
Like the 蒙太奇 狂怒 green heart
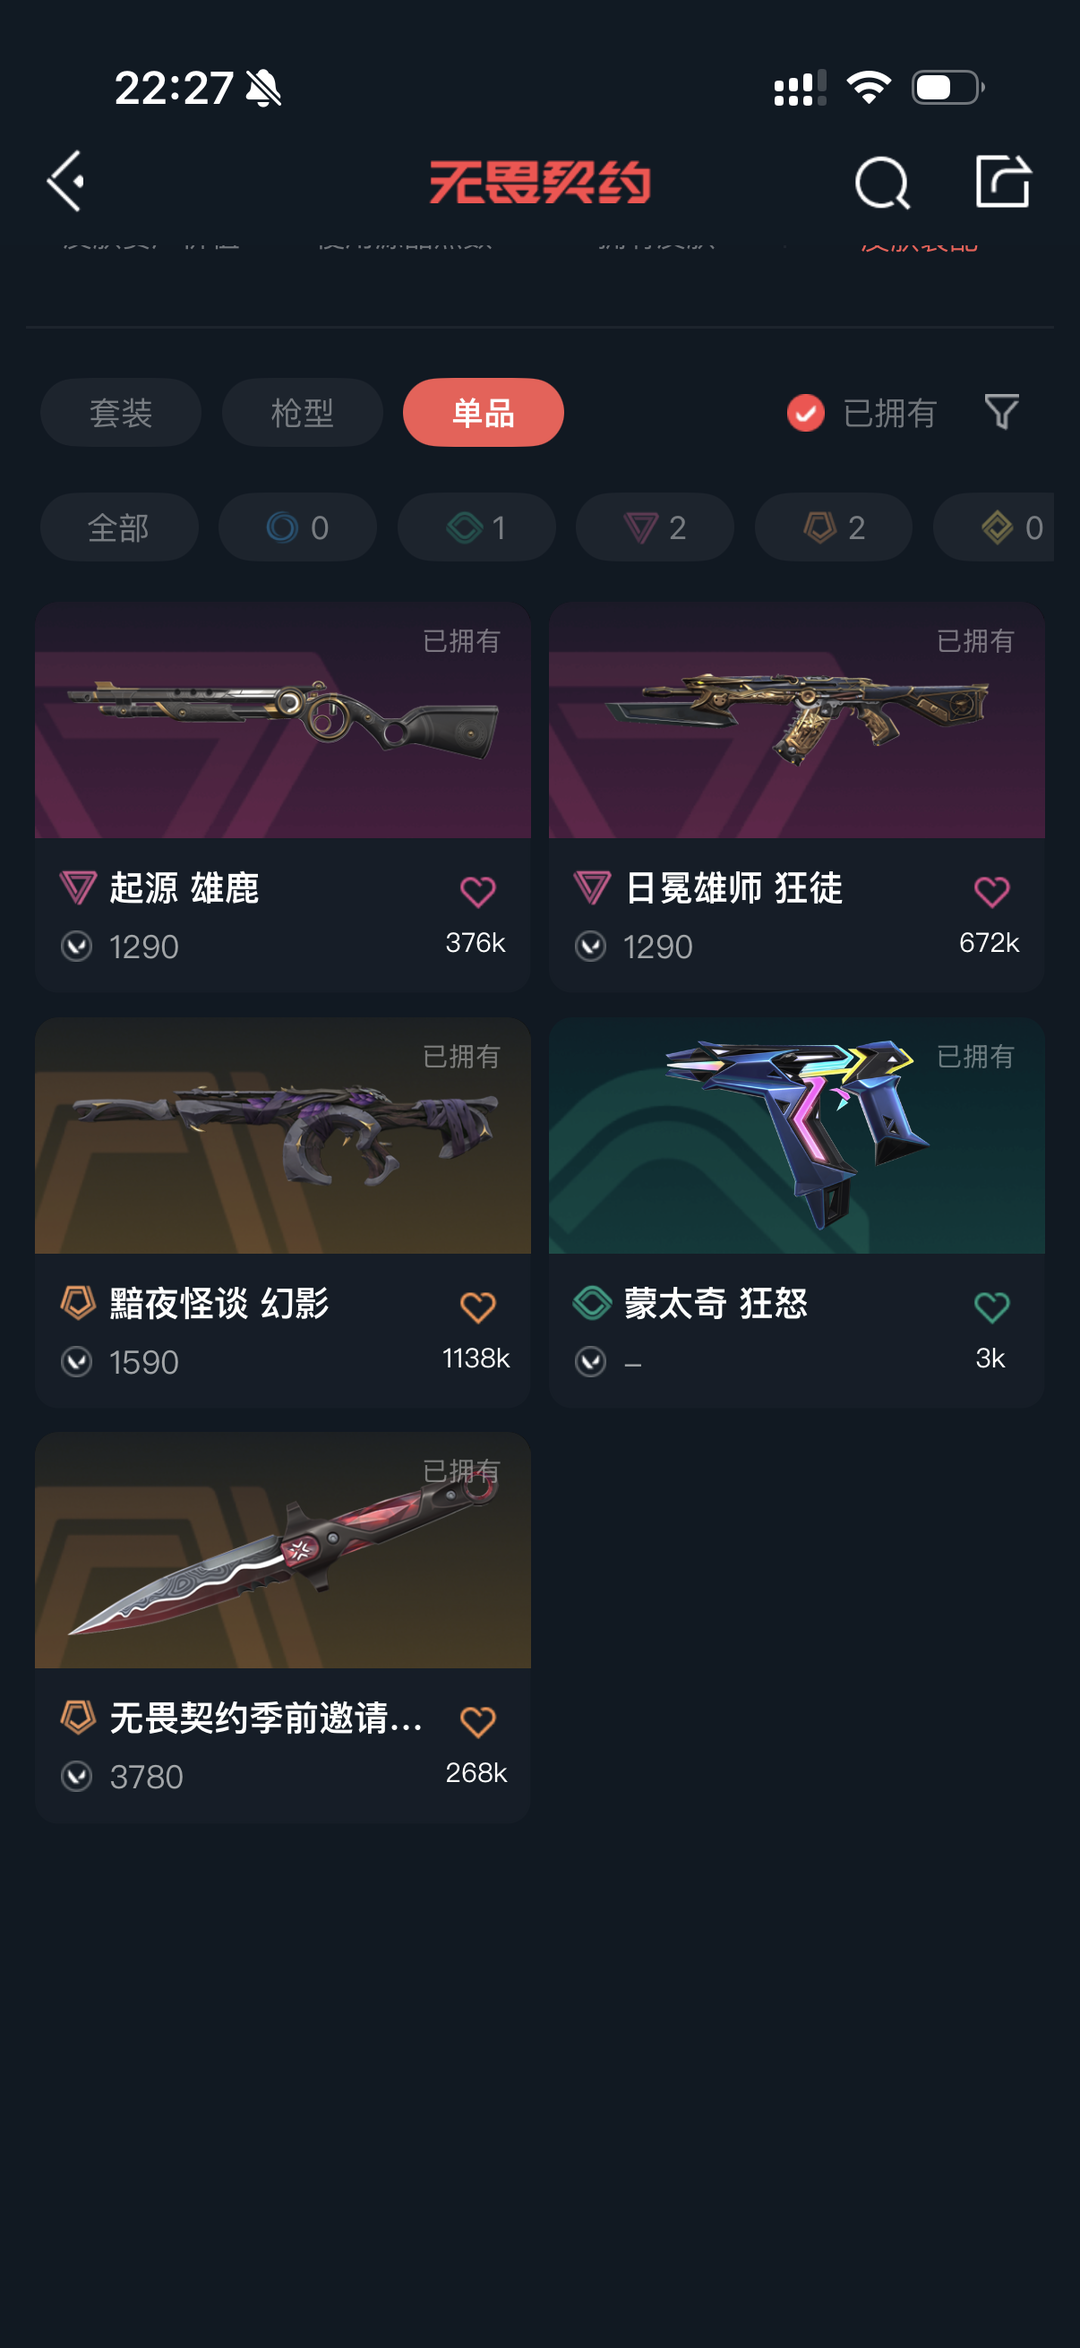click(992, 1307)
